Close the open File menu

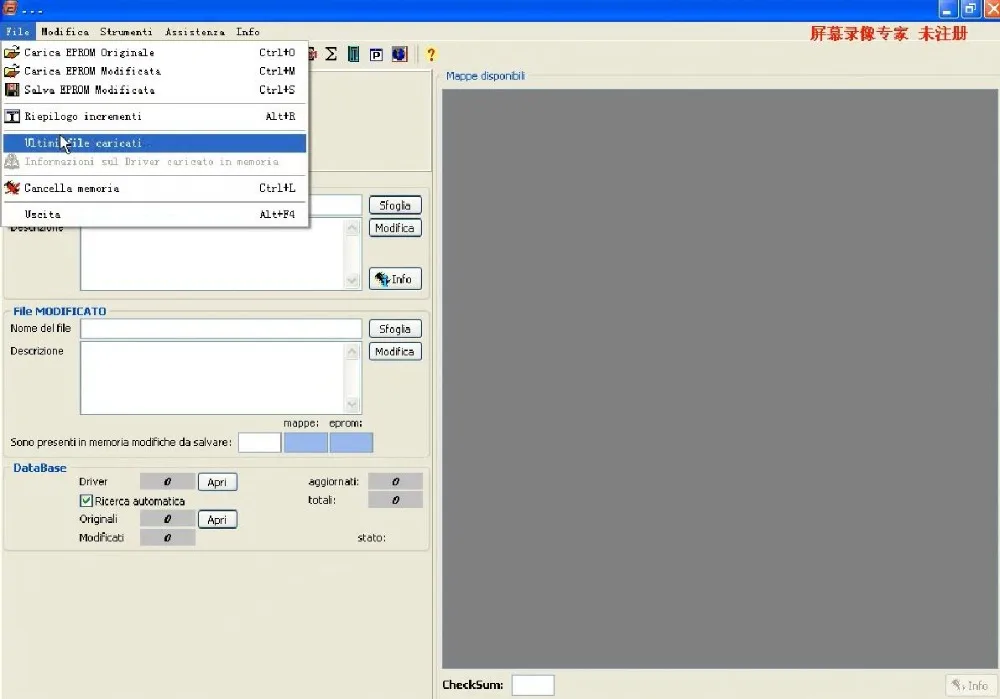coord(17,31)
